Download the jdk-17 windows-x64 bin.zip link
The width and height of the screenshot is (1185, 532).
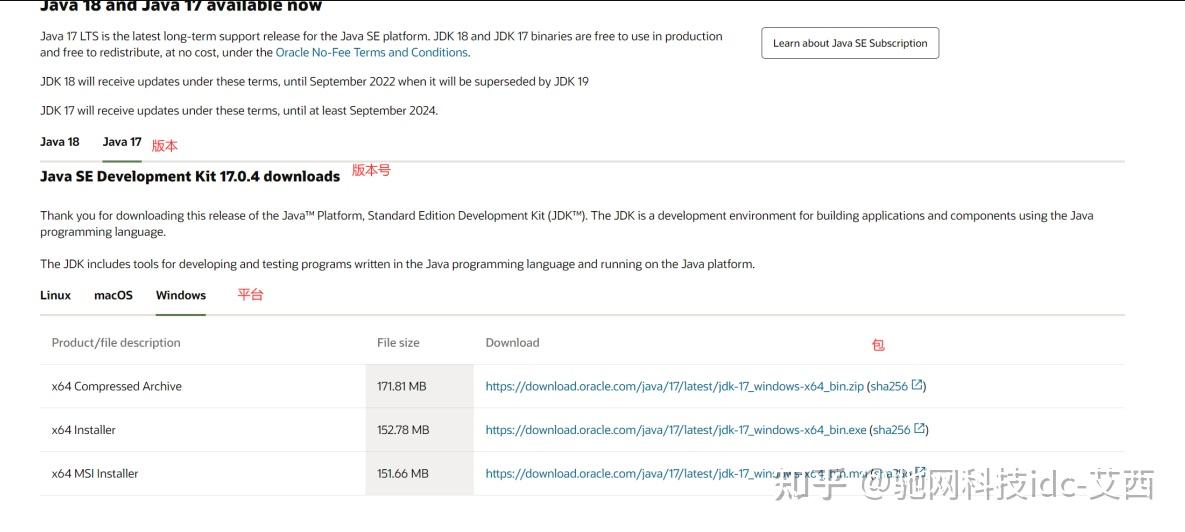pyautogui.click(x=674, y=386)
